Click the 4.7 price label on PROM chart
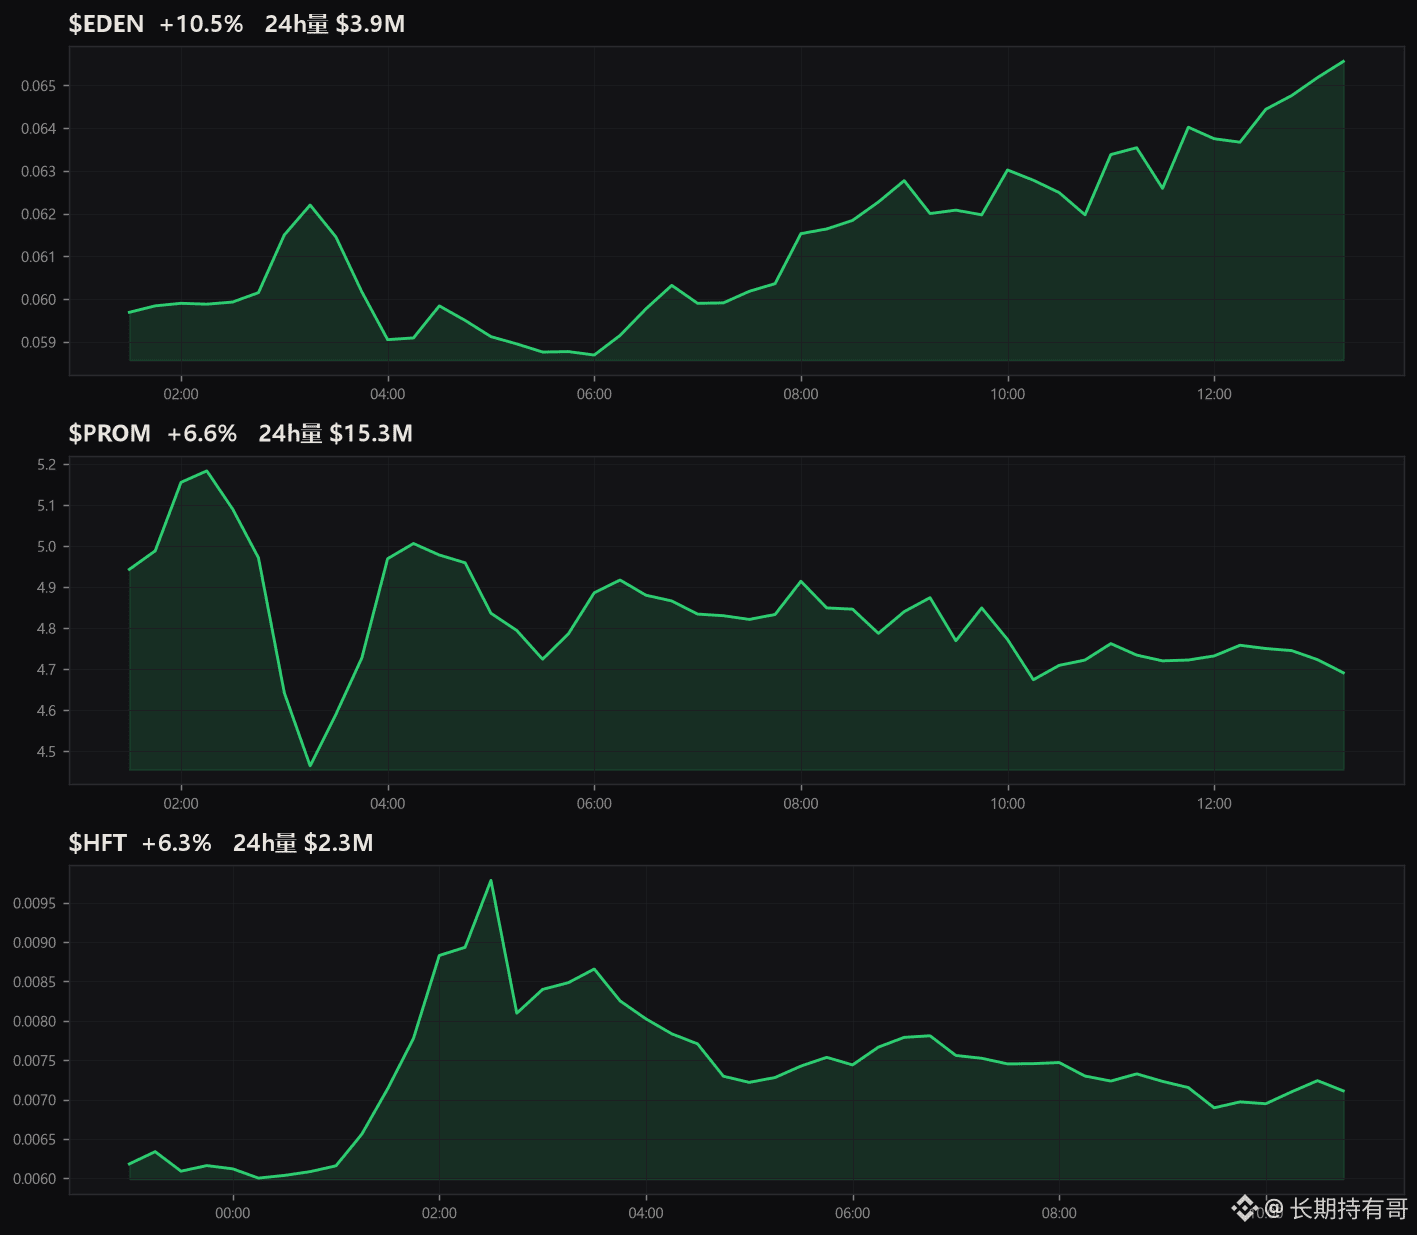This screenshot has width=1417, height=1235. [47, 670]
